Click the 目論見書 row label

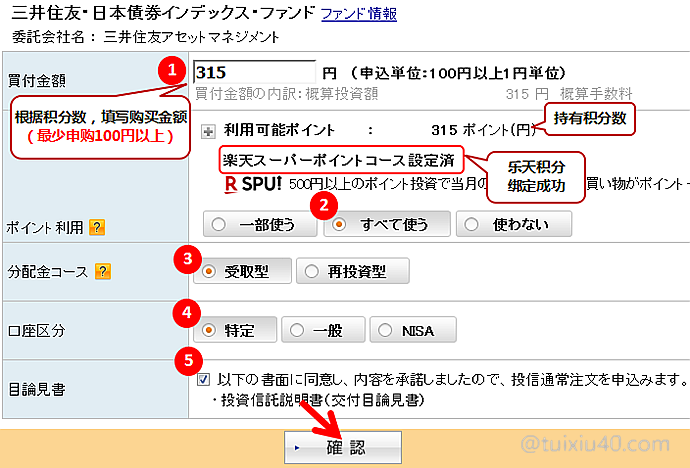tap(37, 389)
